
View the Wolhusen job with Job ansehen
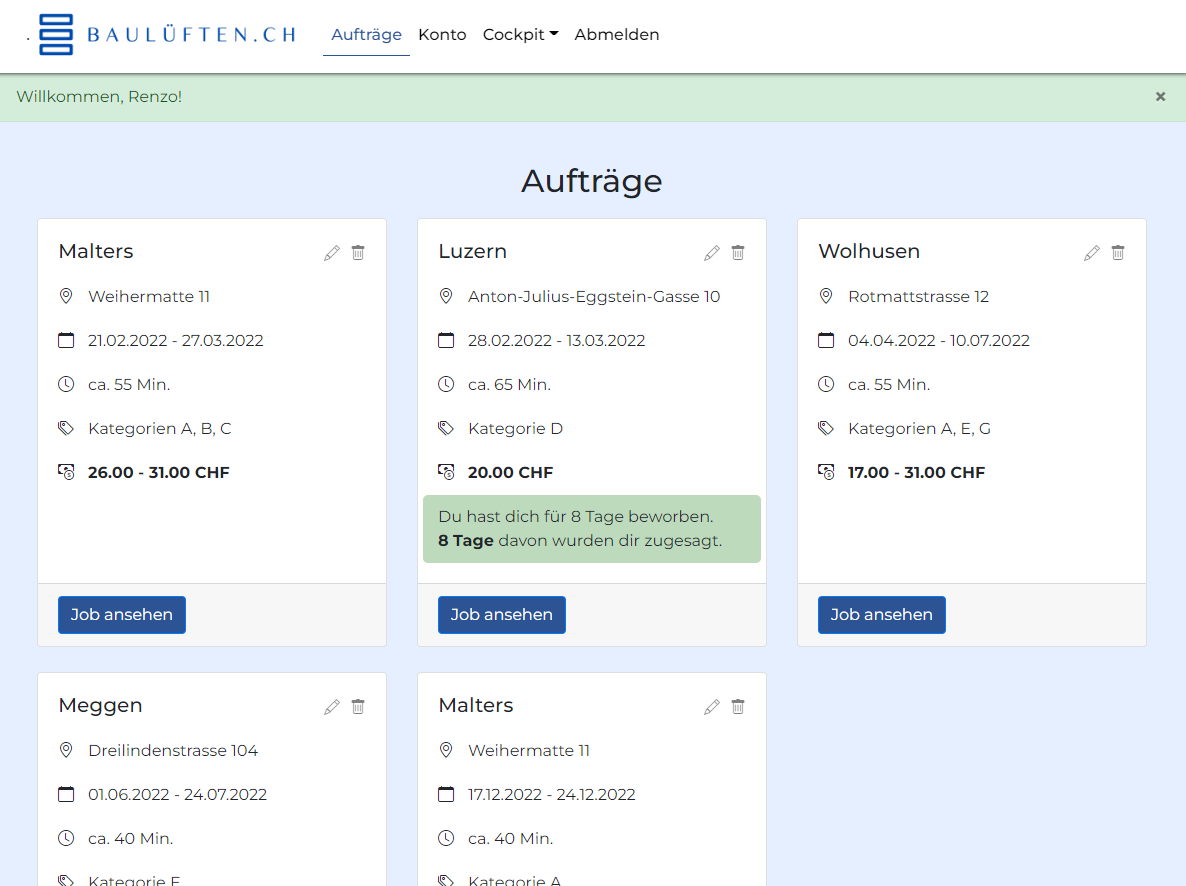click(x=881, y=615)
